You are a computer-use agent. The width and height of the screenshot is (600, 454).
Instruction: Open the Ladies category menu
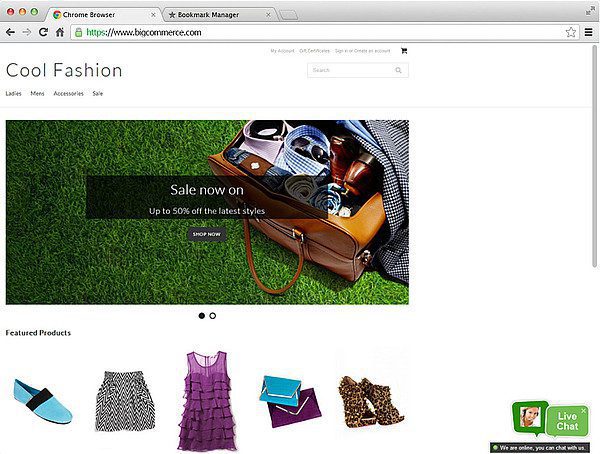point(13,93)
